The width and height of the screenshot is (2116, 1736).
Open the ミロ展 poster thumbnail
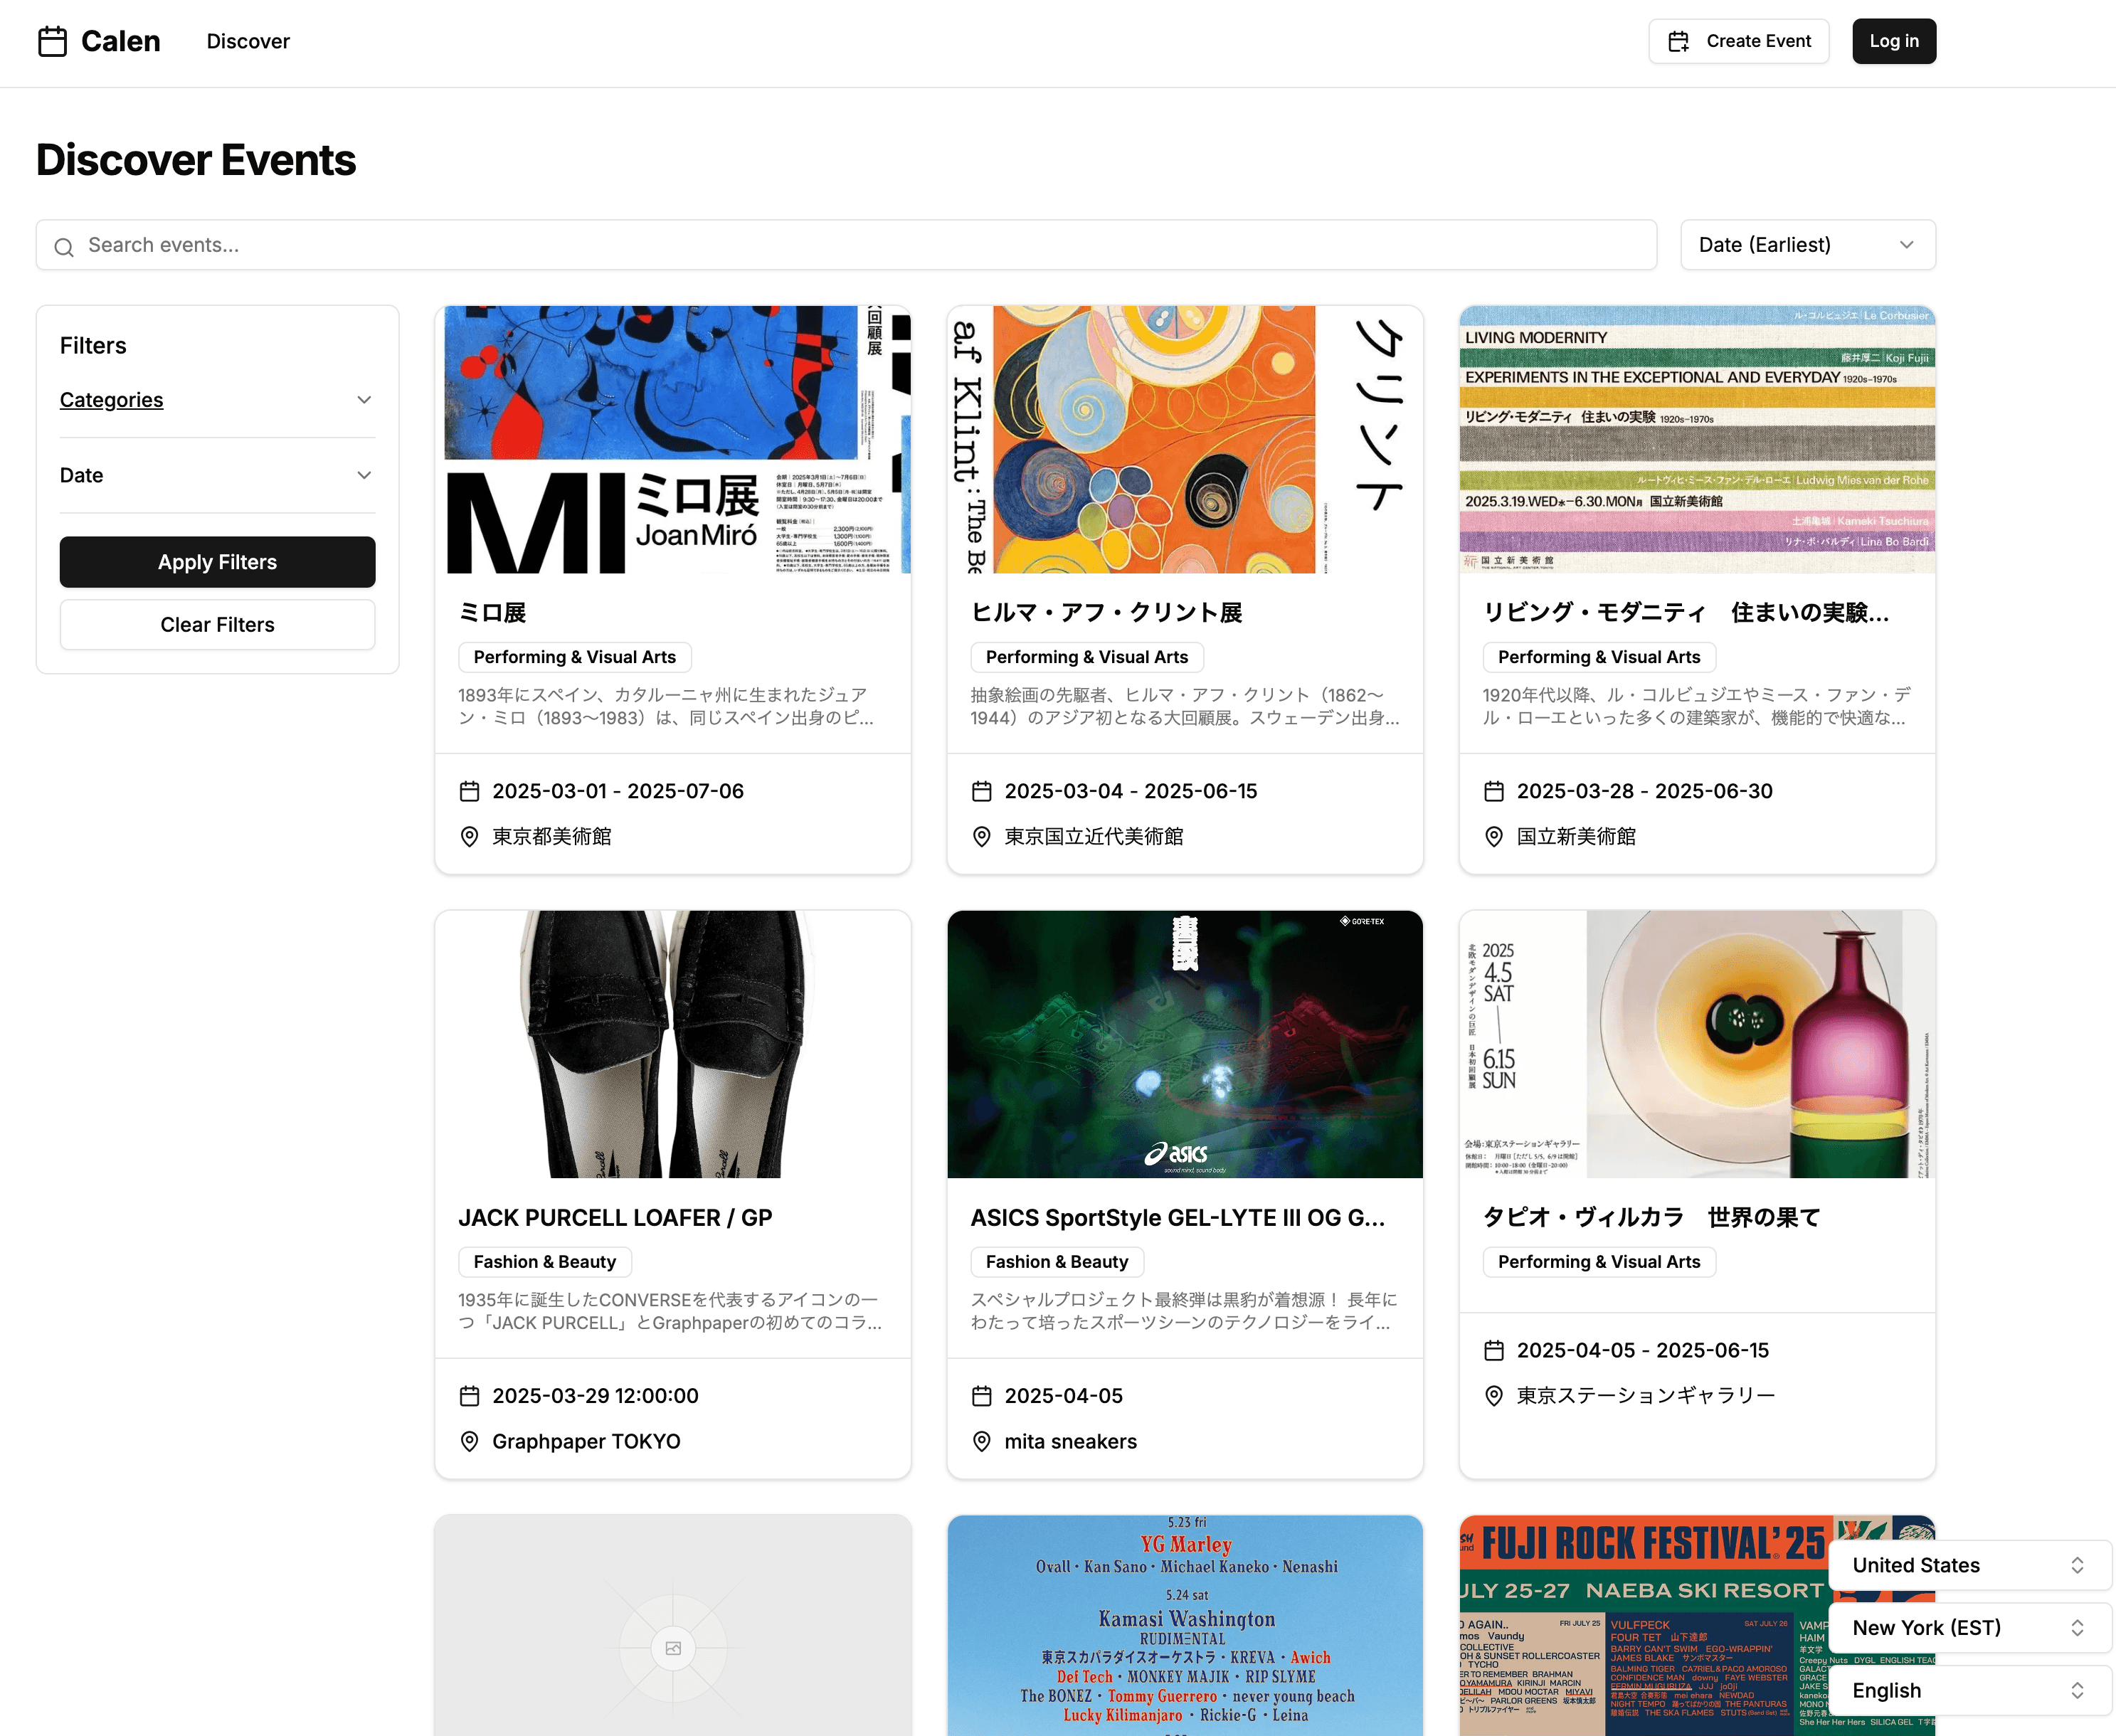(673, 440)
